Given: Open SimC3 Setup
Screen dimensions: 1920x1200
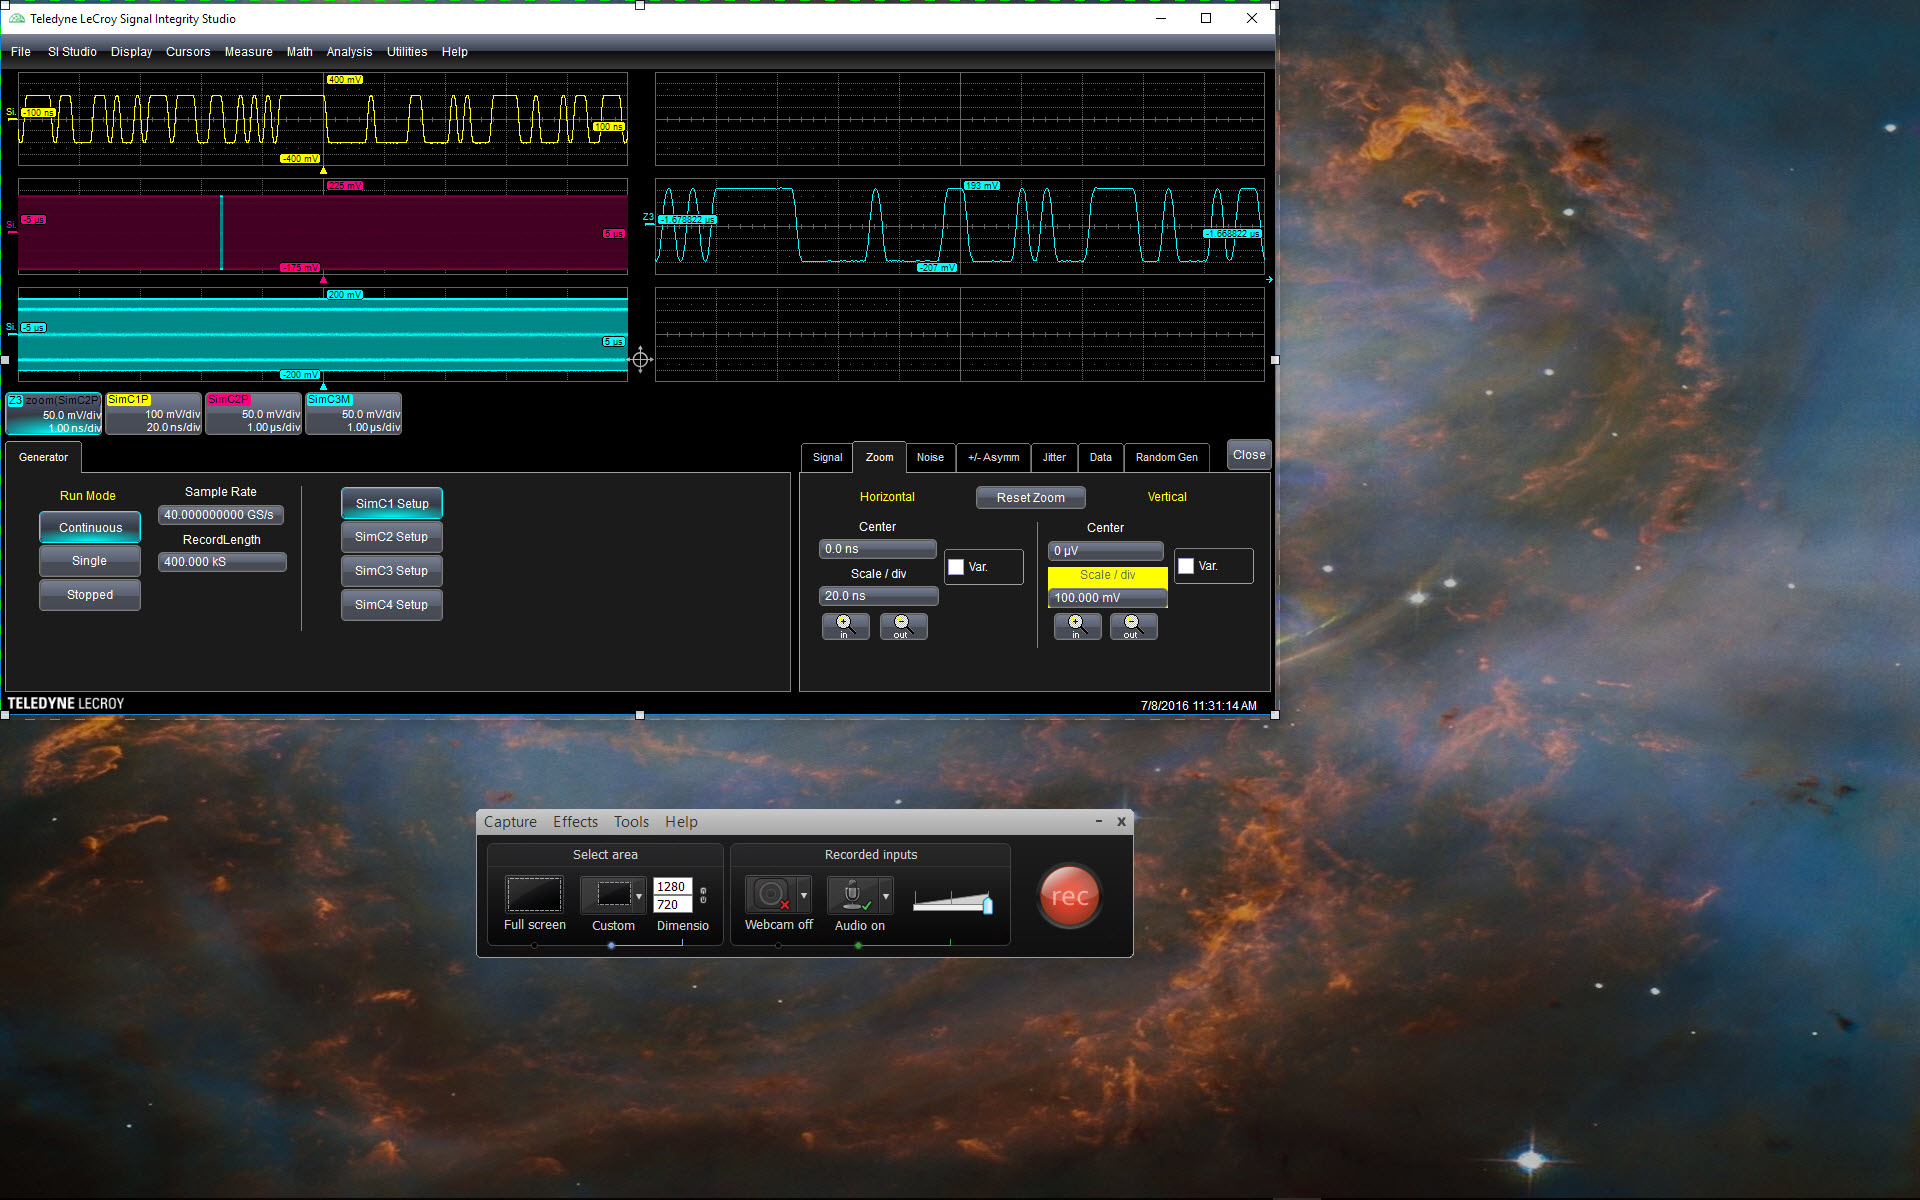Looking at the screenshot, I should (x=392, y=571).
